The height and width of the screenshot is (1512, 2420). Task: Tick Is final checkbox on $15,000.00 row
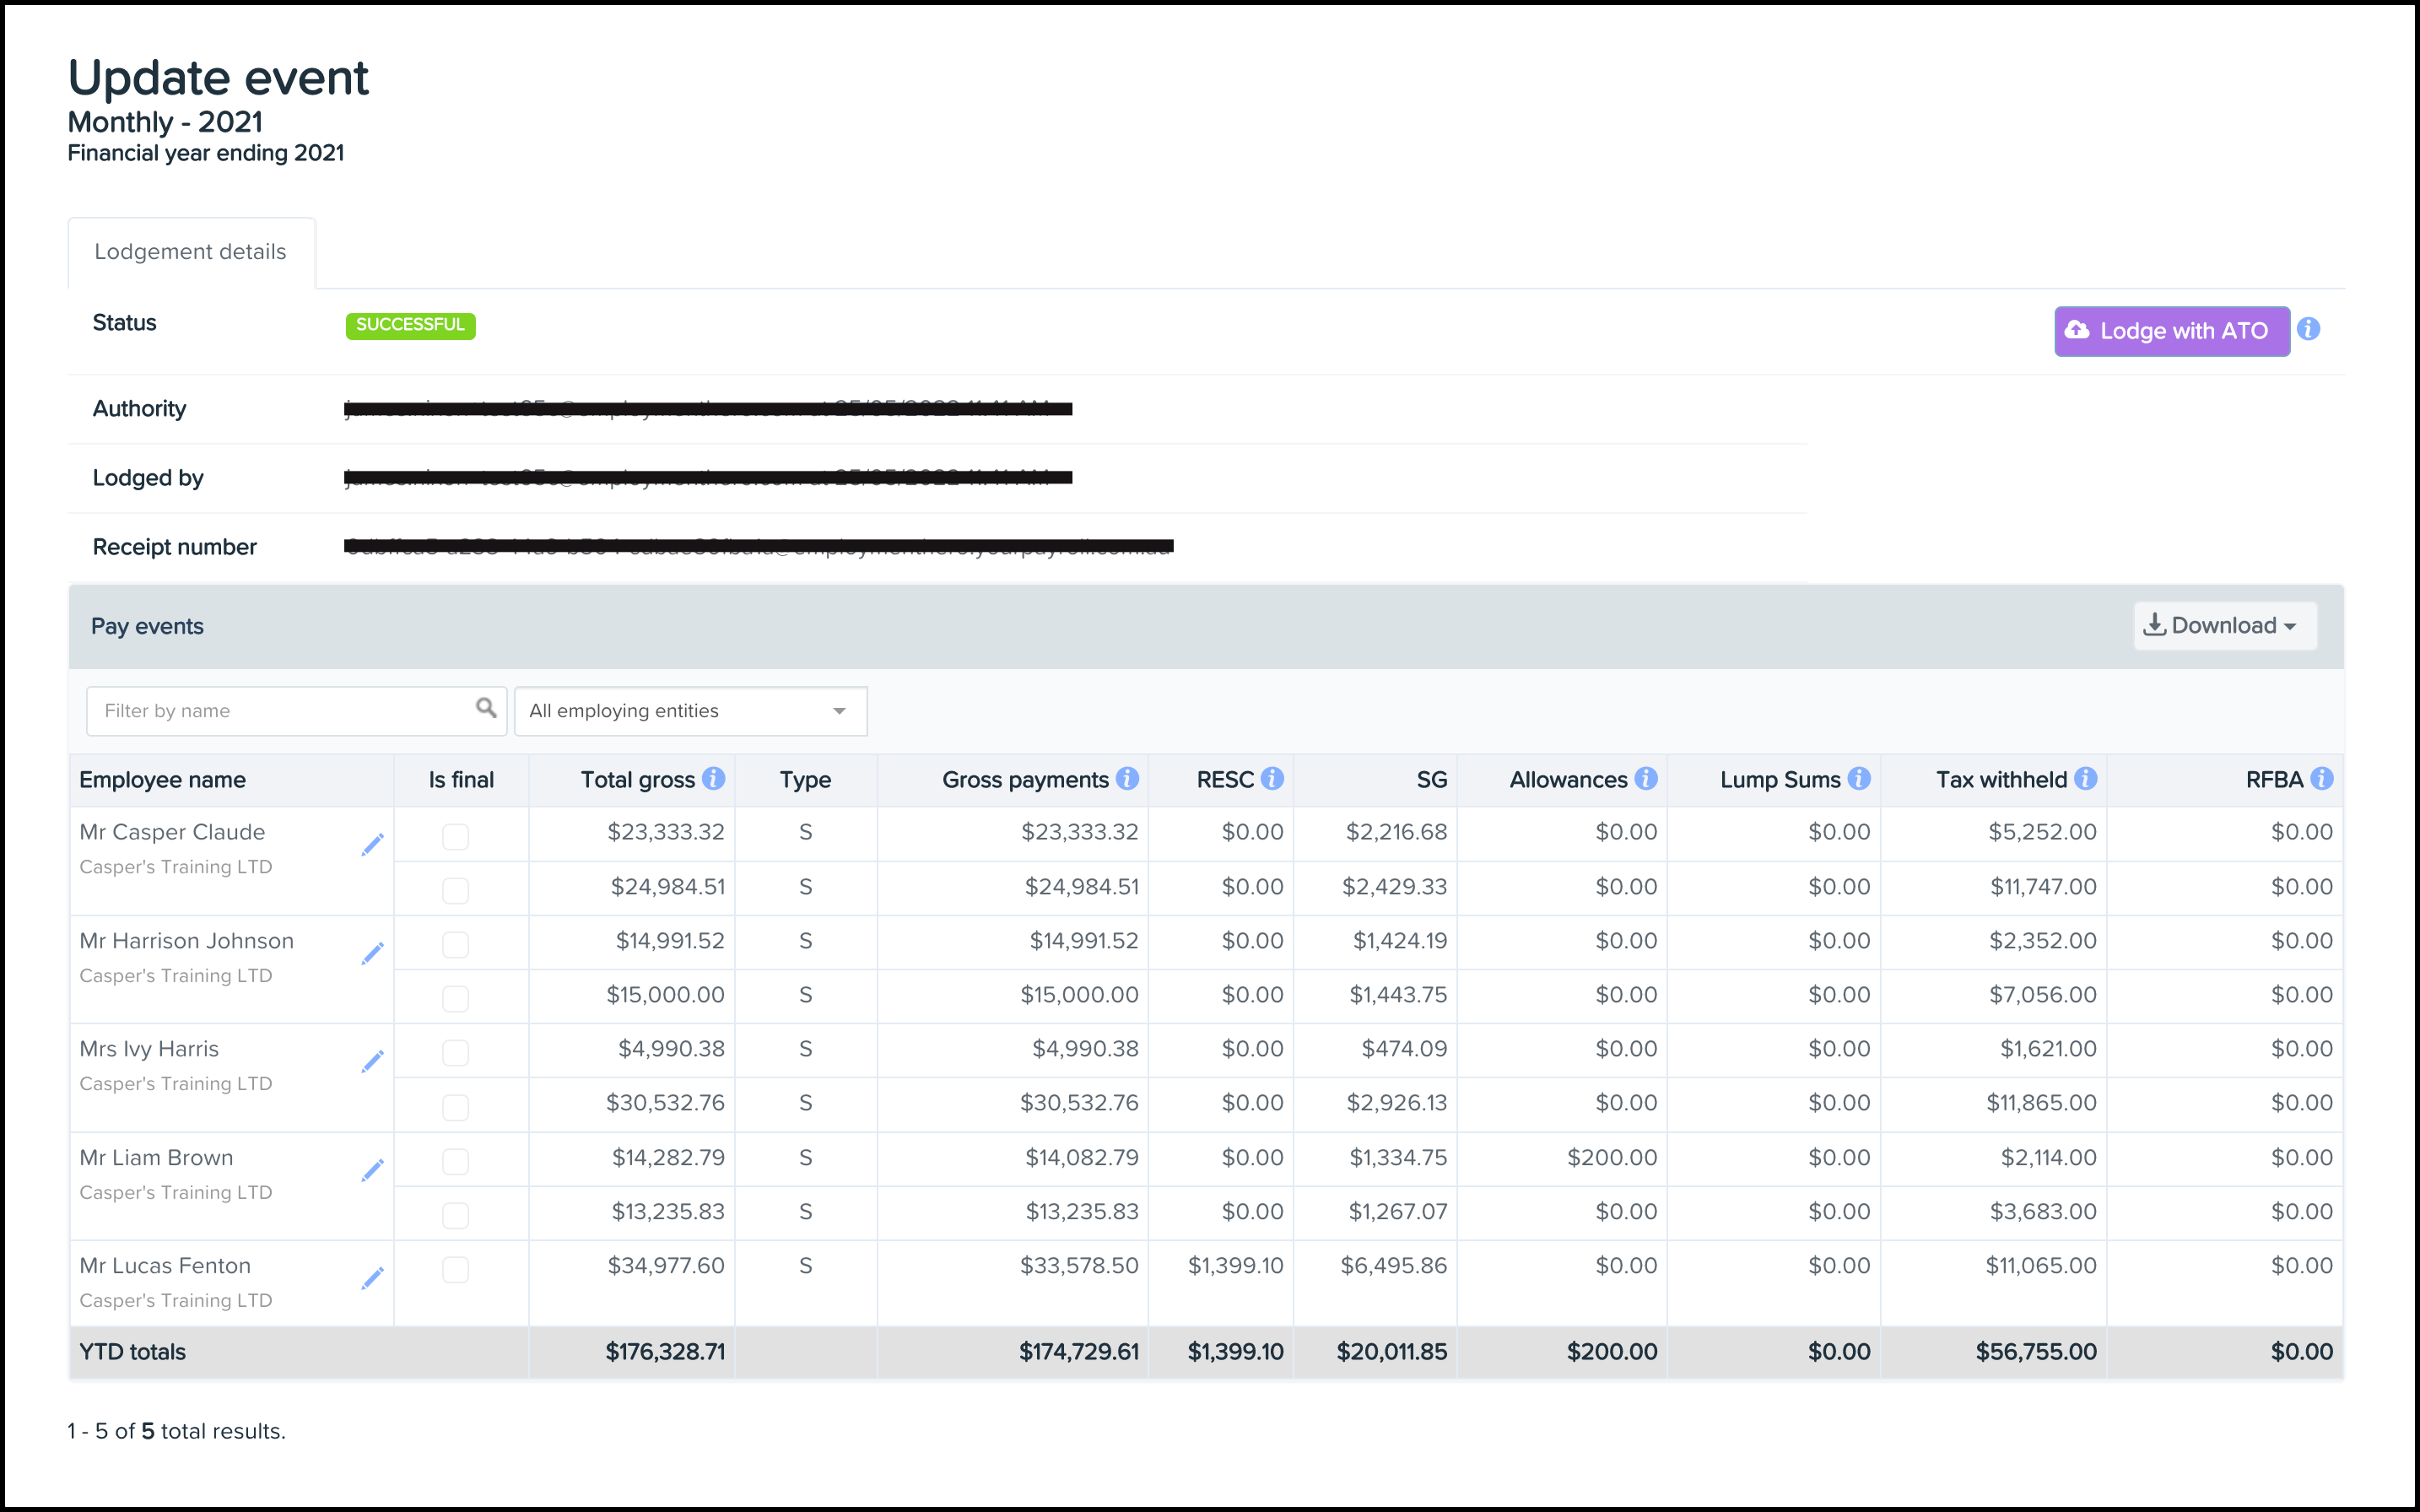455,998
